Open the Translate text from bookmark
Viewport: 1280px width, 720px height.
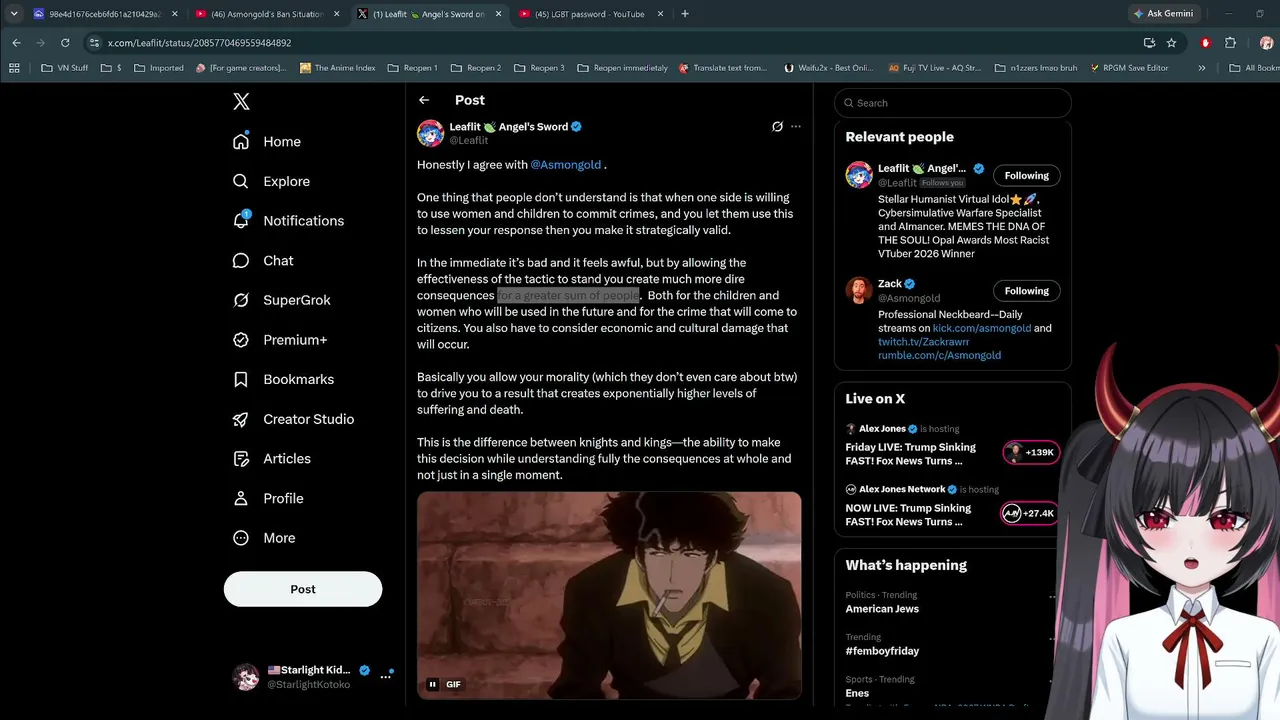tap(723, 68)
